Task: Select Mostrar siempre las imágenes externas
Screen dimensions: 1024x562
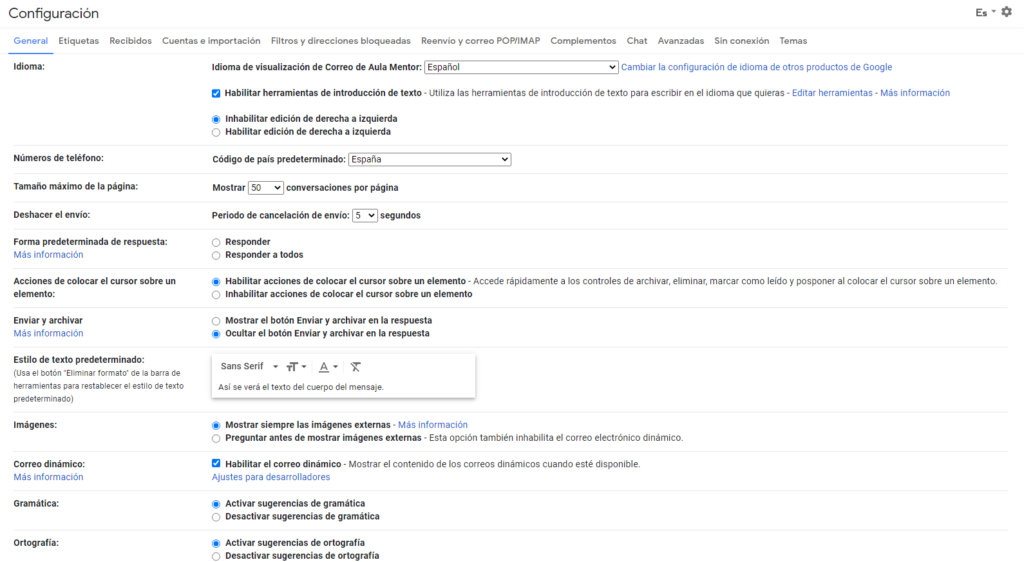Action: coord(216,426)
